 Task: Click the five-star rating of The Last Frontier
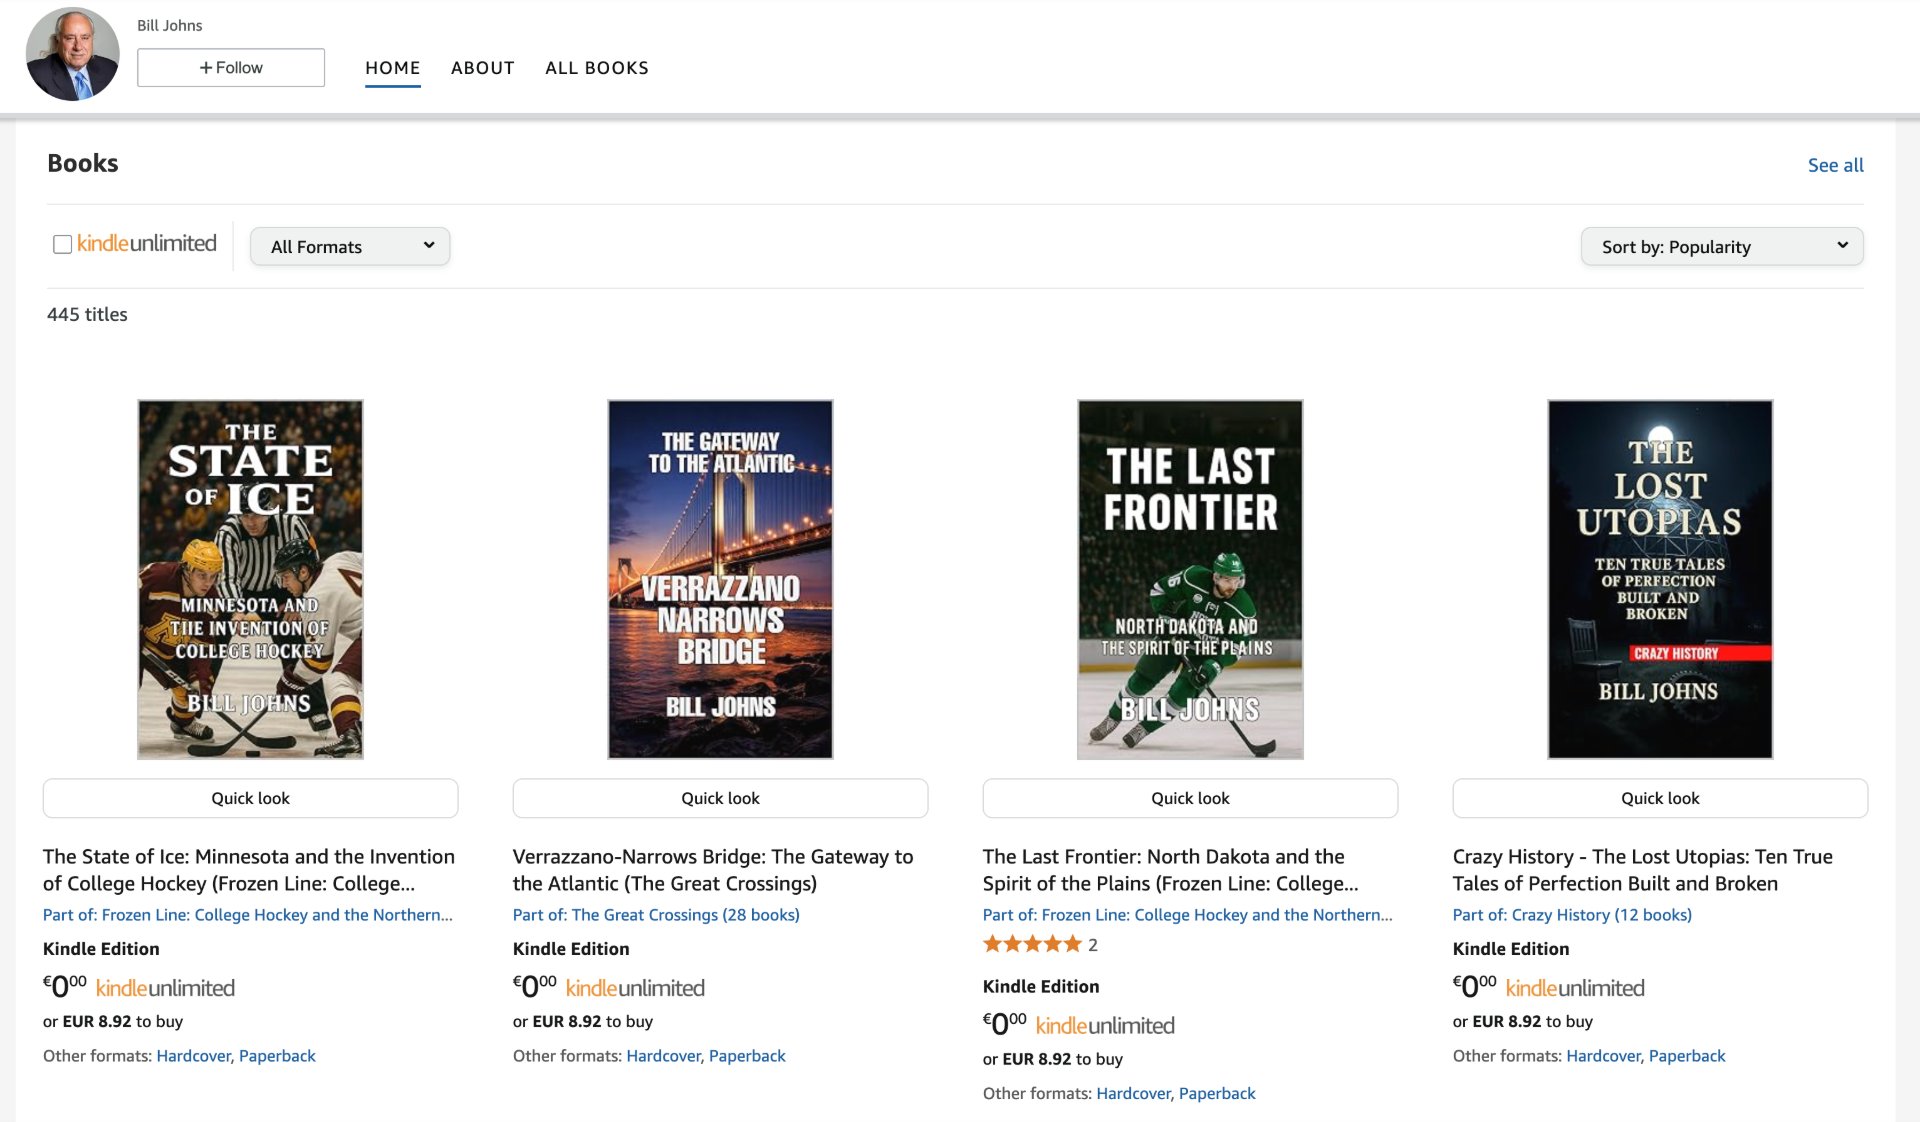(x=1032, y=944)
